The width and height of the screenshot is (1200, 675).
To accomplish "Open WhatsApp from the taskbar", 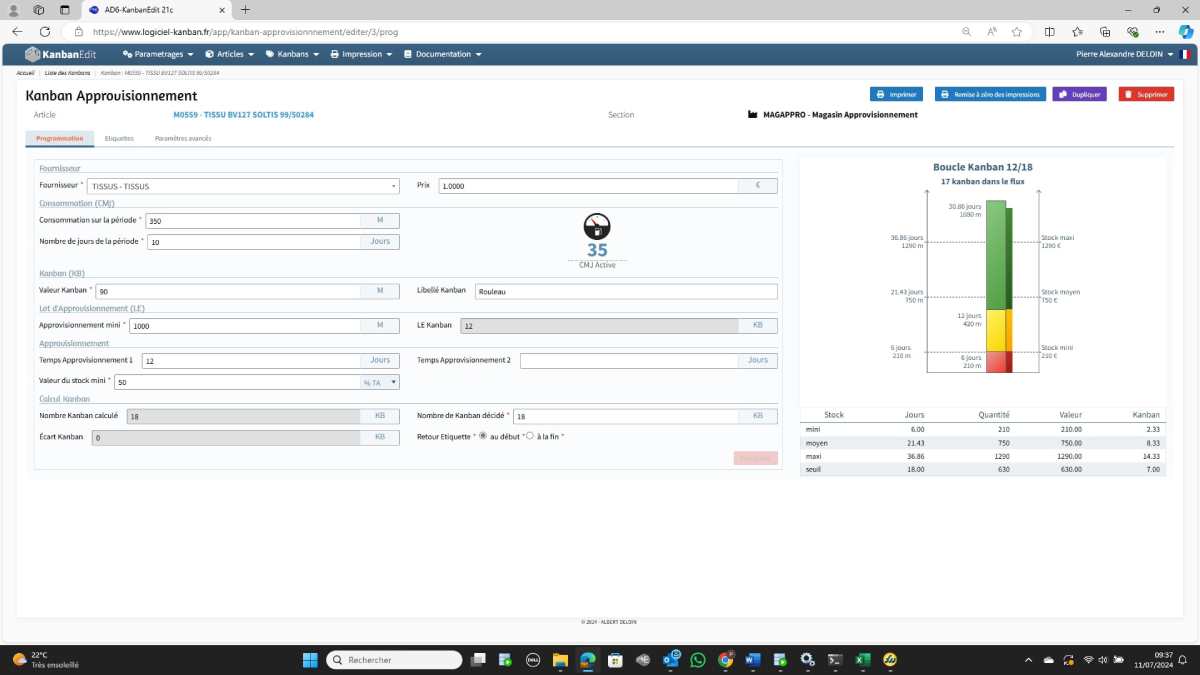I will tap(698, 660).
